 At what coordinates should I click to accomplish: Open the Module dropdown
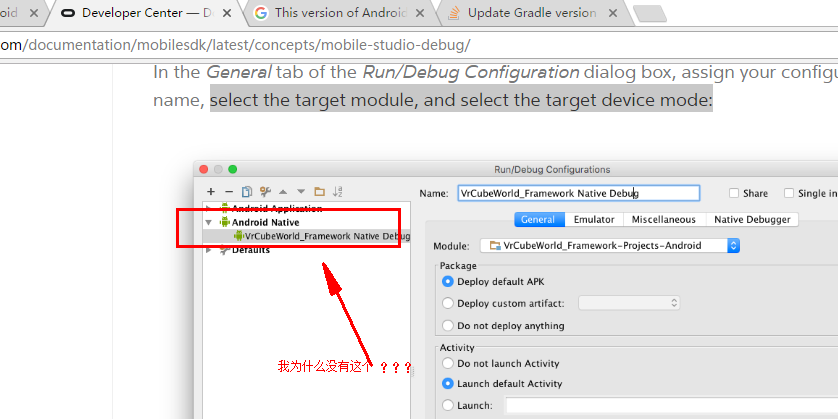pyautogui.click(x=610, y=246)
